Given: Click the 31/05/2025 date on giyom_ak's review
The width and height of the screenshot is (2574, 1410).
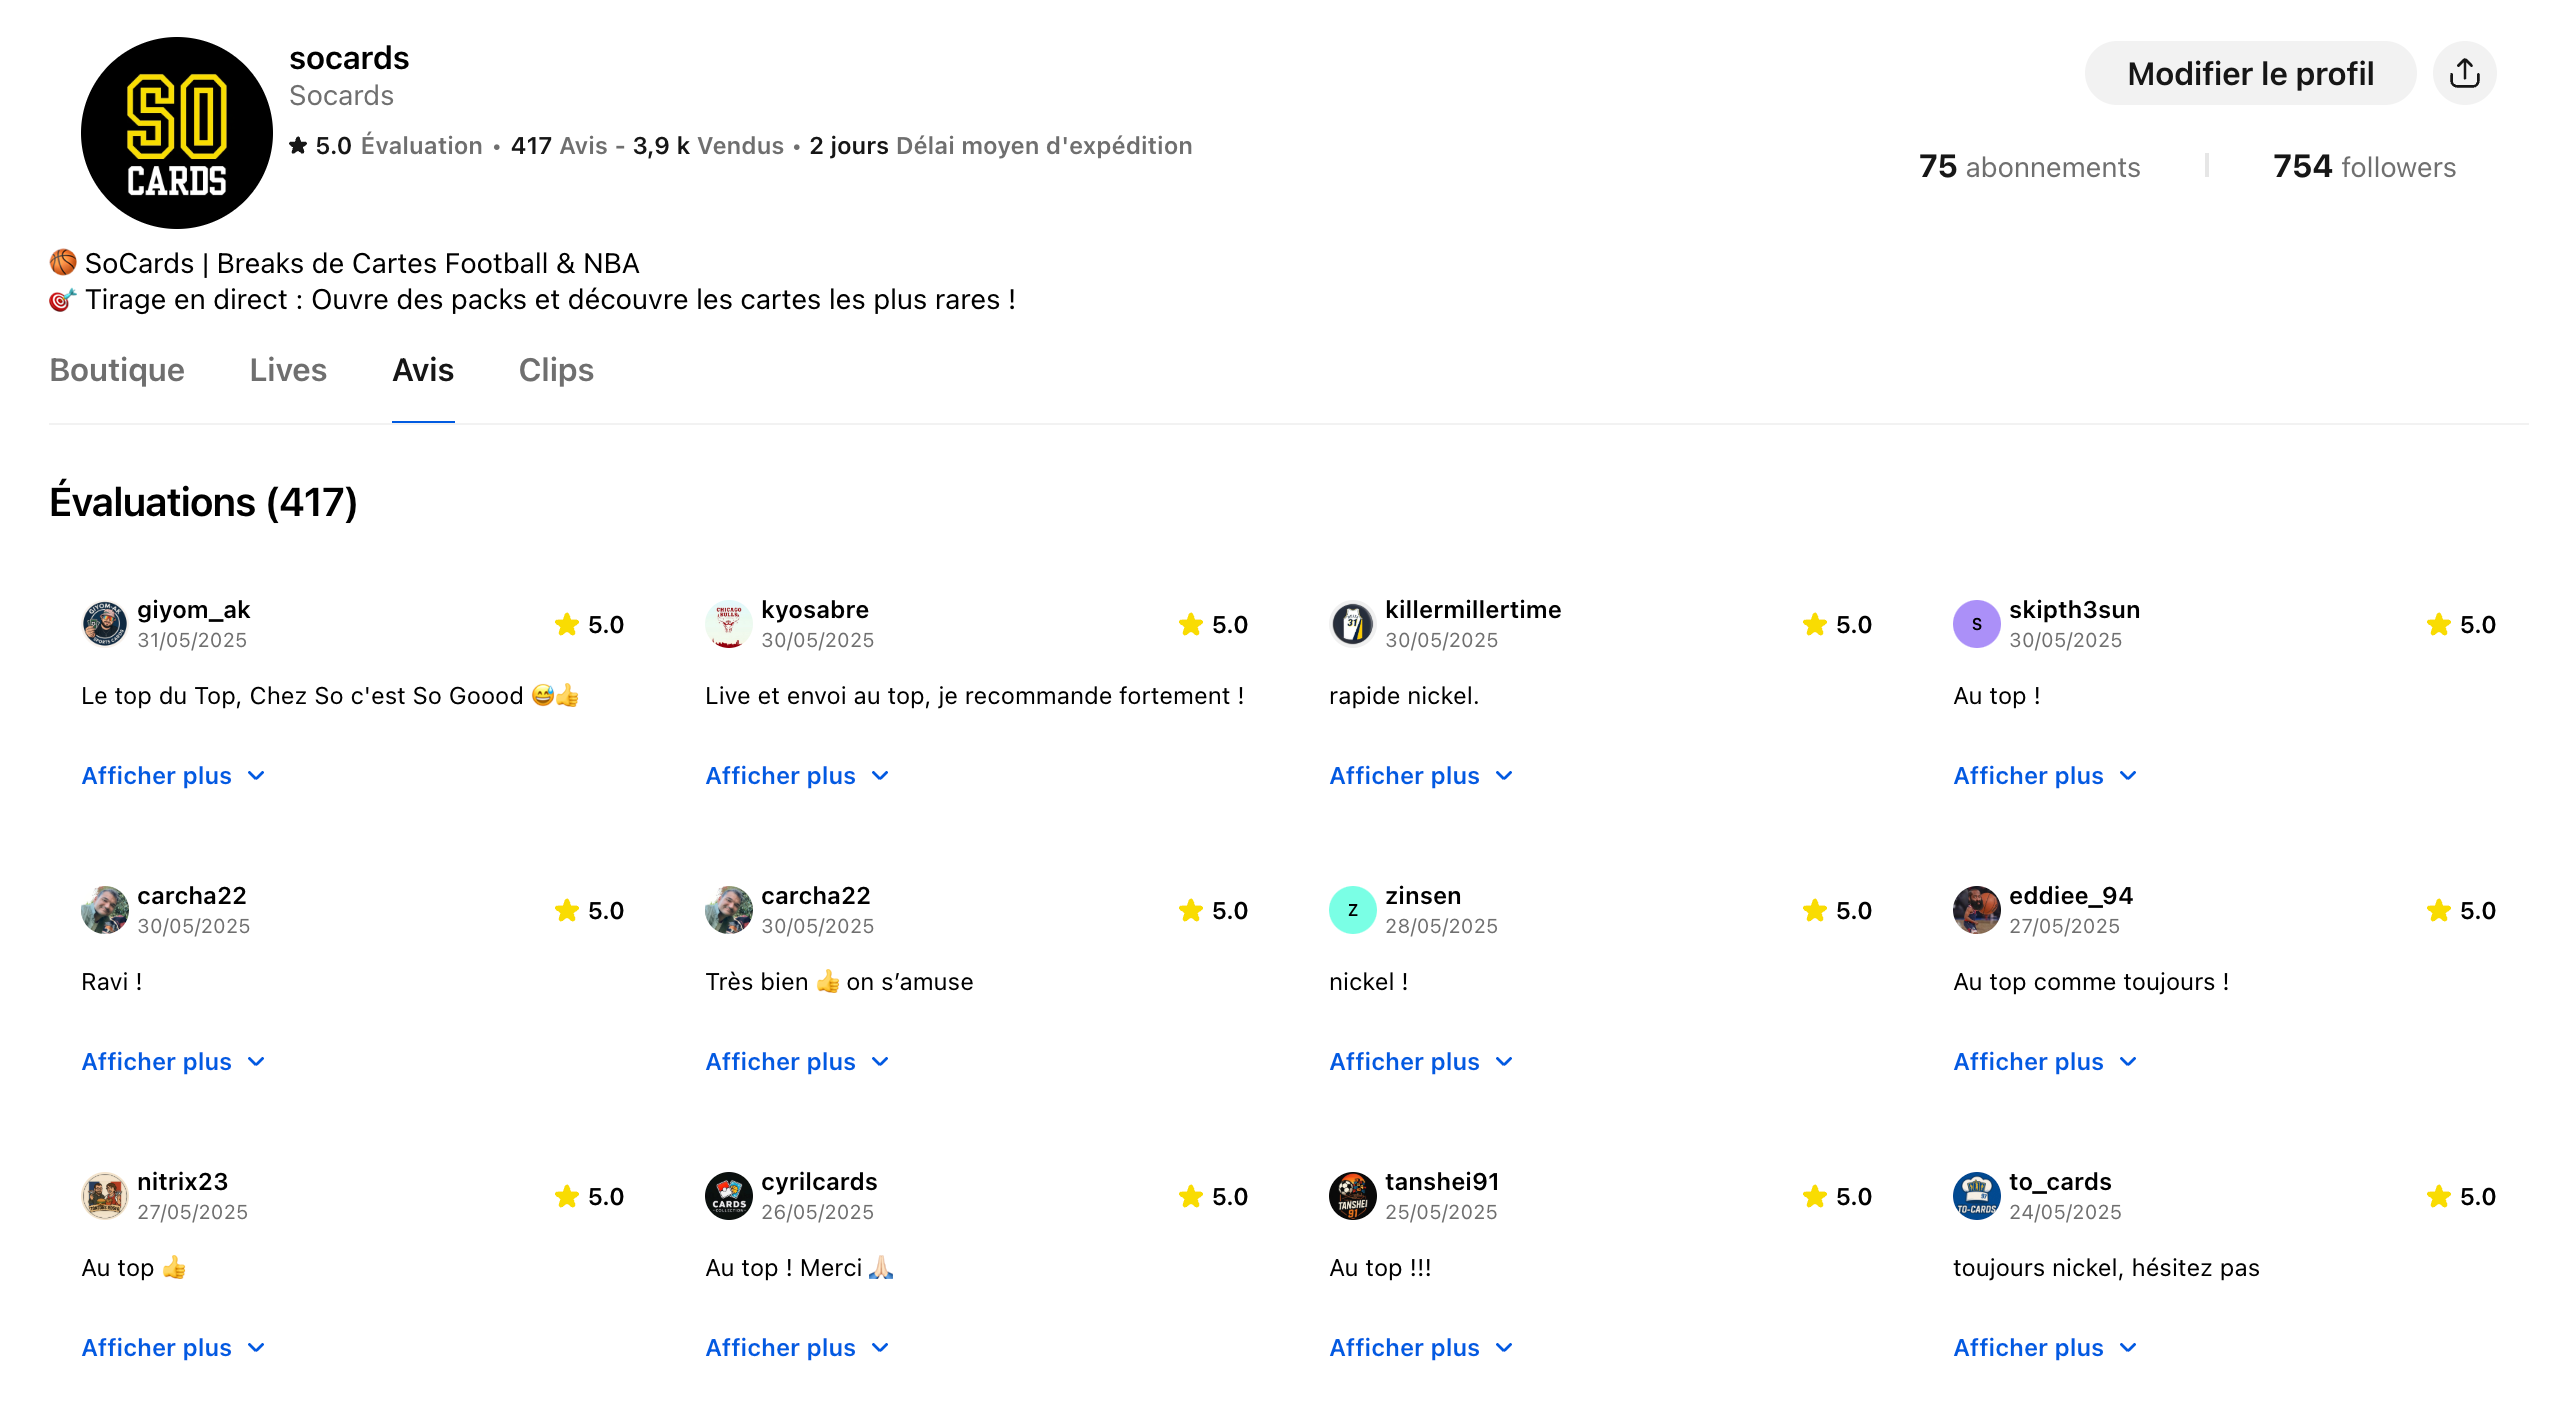Looking at the screenshot, I should pyautogui.click(x=192, y=640).
